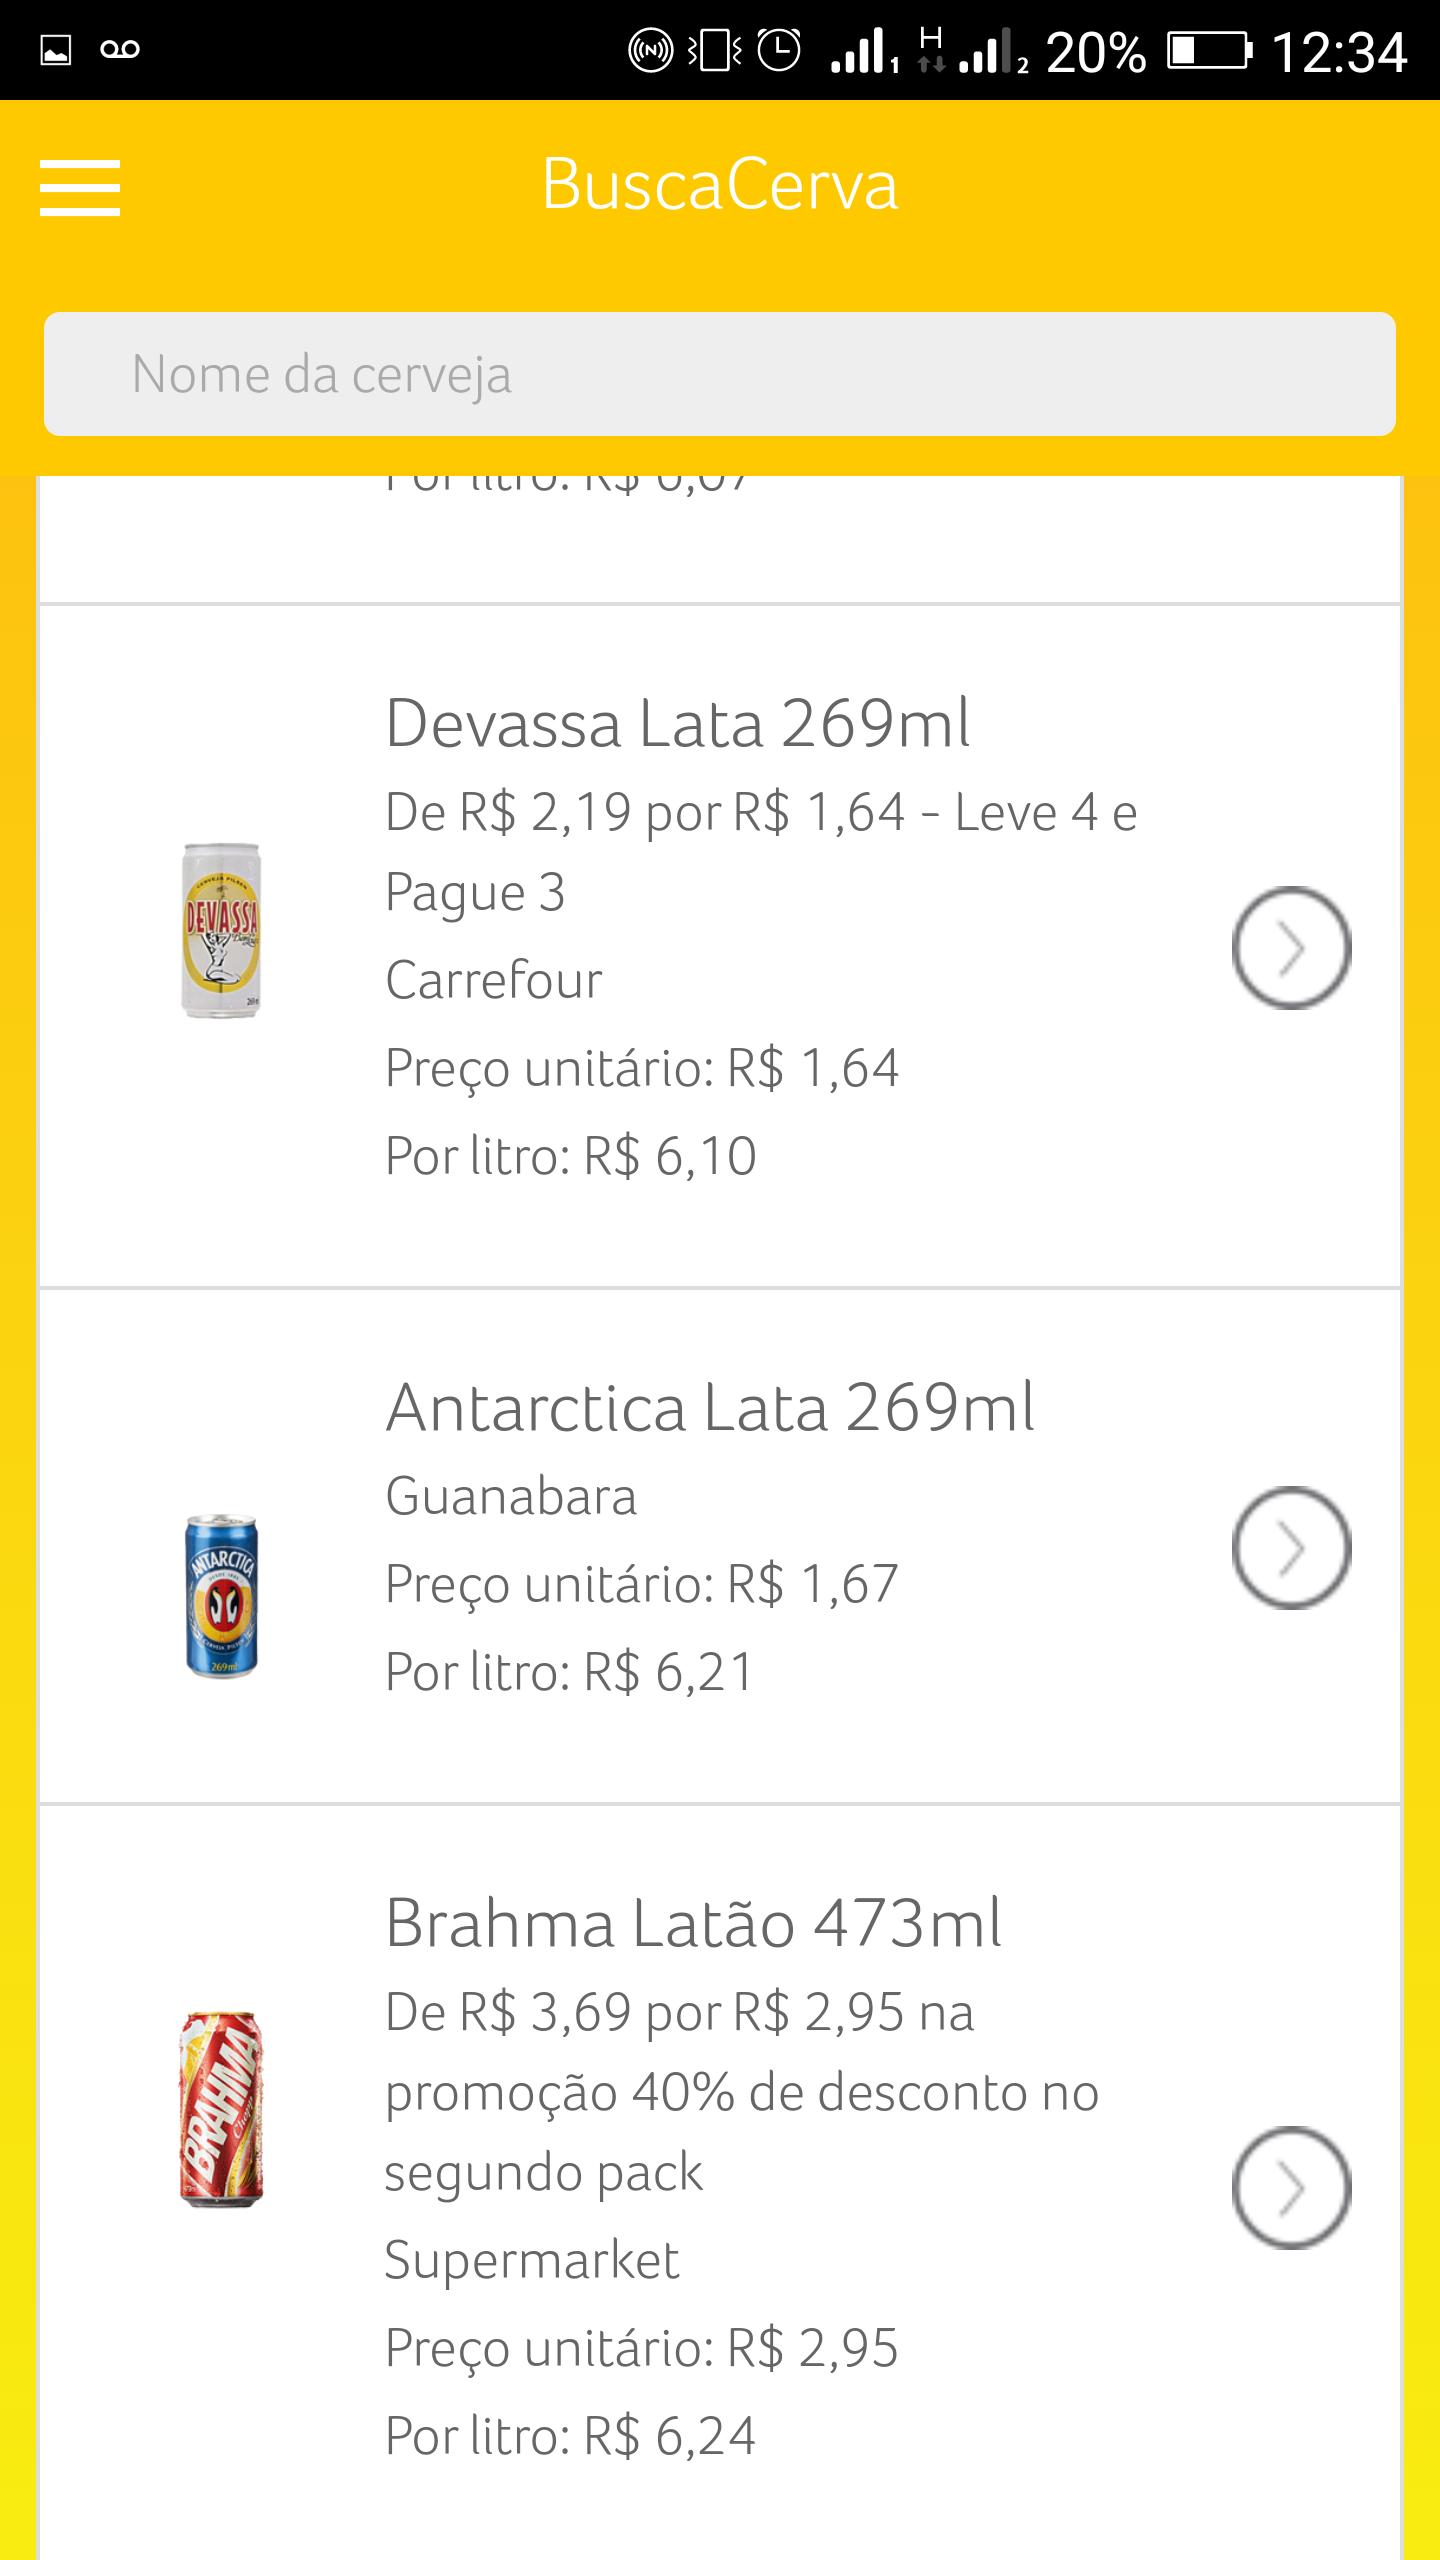Image resolution: width=1440 pixels, height=2560 pixels.
Task: Tap the Devassa can product image
Action: pyautogui.click(x=221, y=930)
